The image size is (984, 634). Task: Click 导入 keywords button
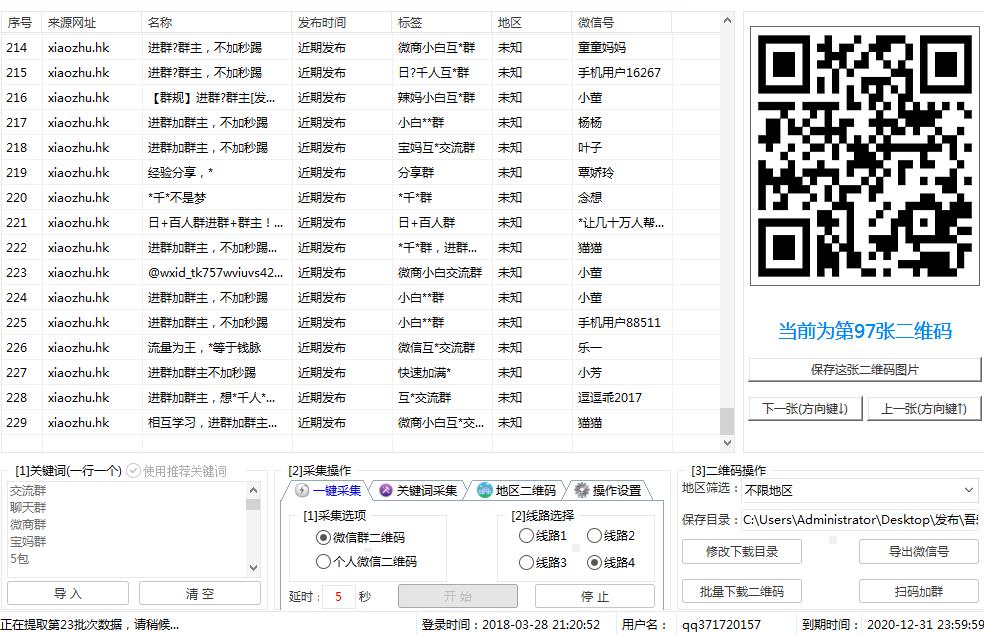tap(68, 593)
